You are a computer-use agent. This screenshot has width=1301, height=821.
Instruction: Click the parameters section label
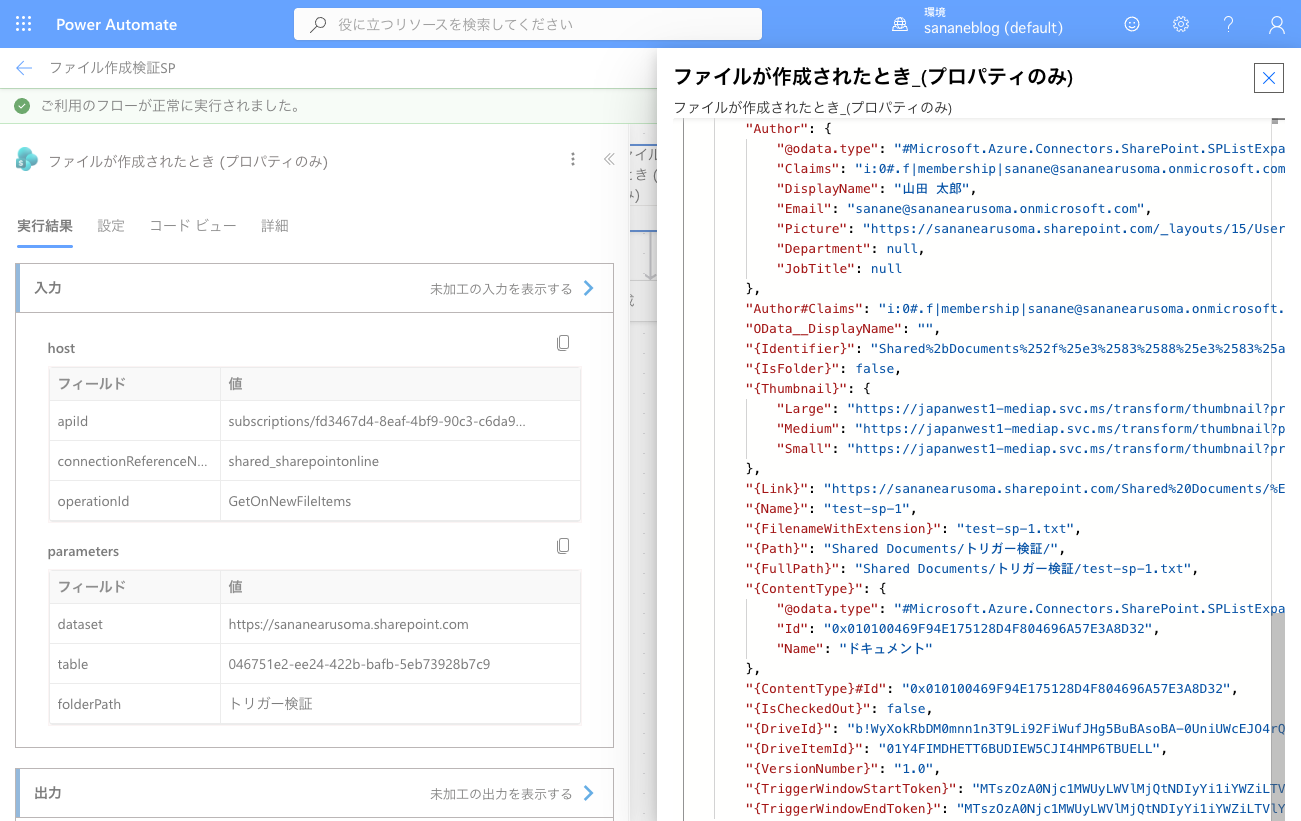[x=83, y=551]
